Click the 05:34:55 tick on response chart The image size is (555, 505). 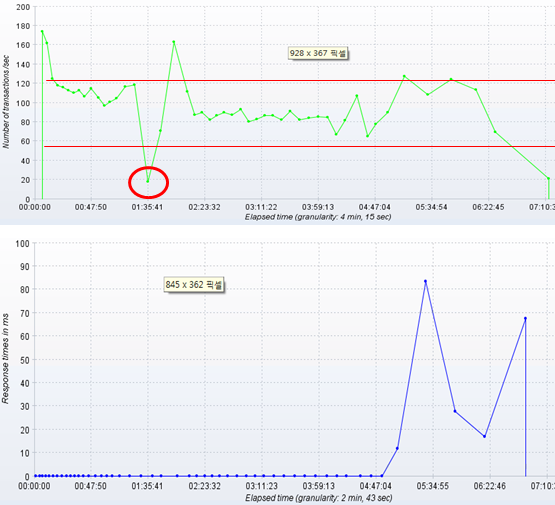coord(433,486)
